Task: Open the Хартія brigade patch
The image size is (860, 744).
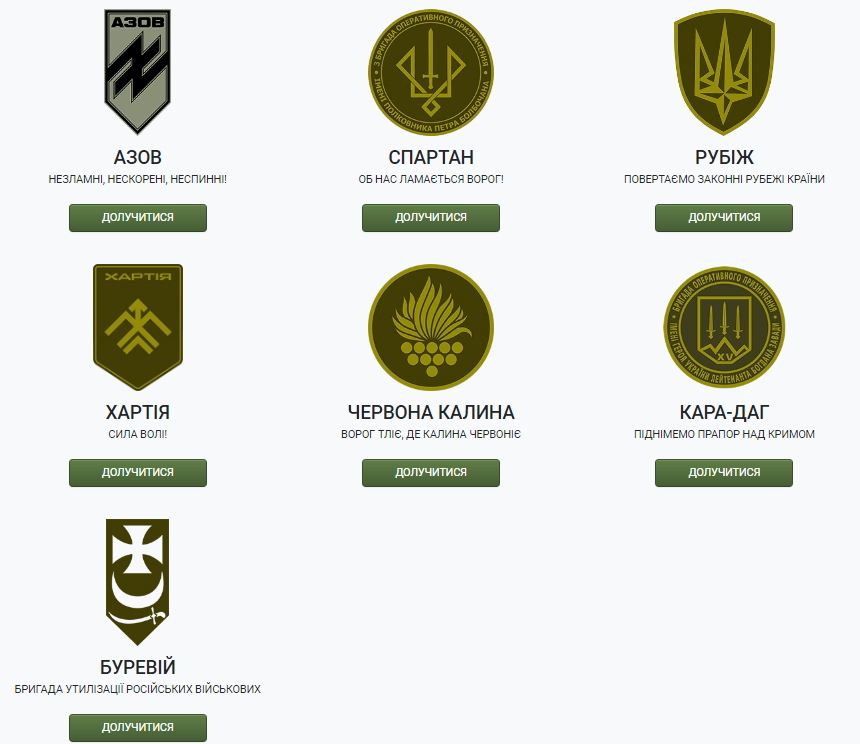Action: tap(138, 327)
